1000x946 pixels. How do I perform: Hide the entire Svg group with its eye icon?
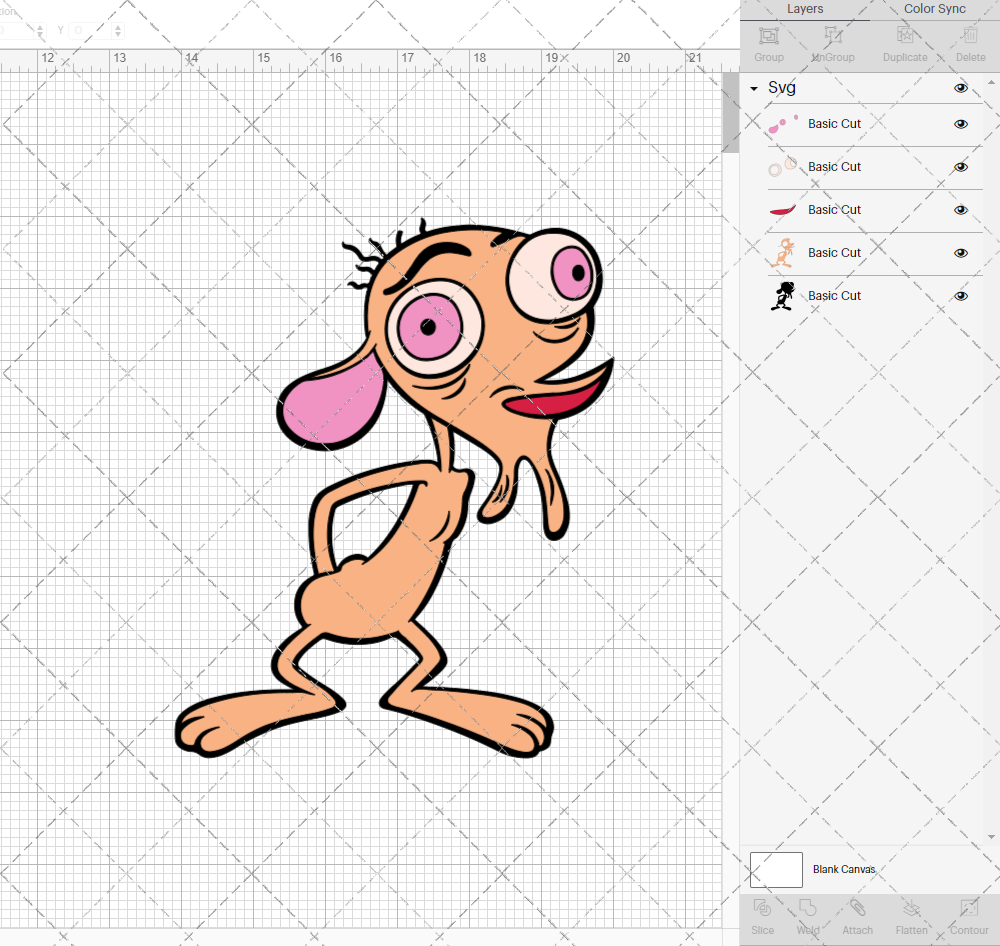coord(961,88)
